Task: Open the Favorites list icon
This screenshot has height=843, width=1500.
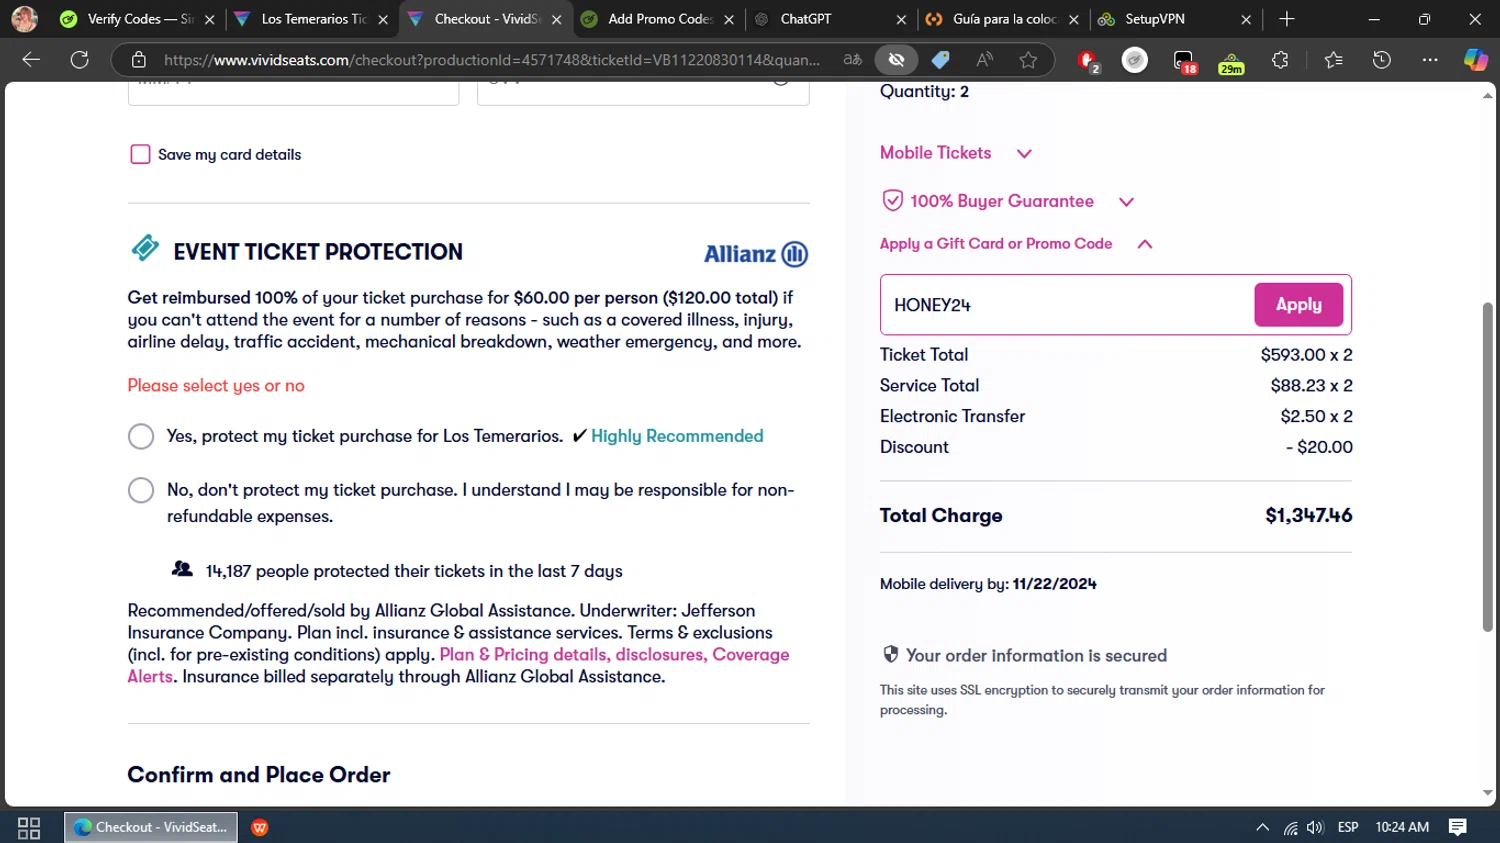Action: click(x=1333, y=60)
